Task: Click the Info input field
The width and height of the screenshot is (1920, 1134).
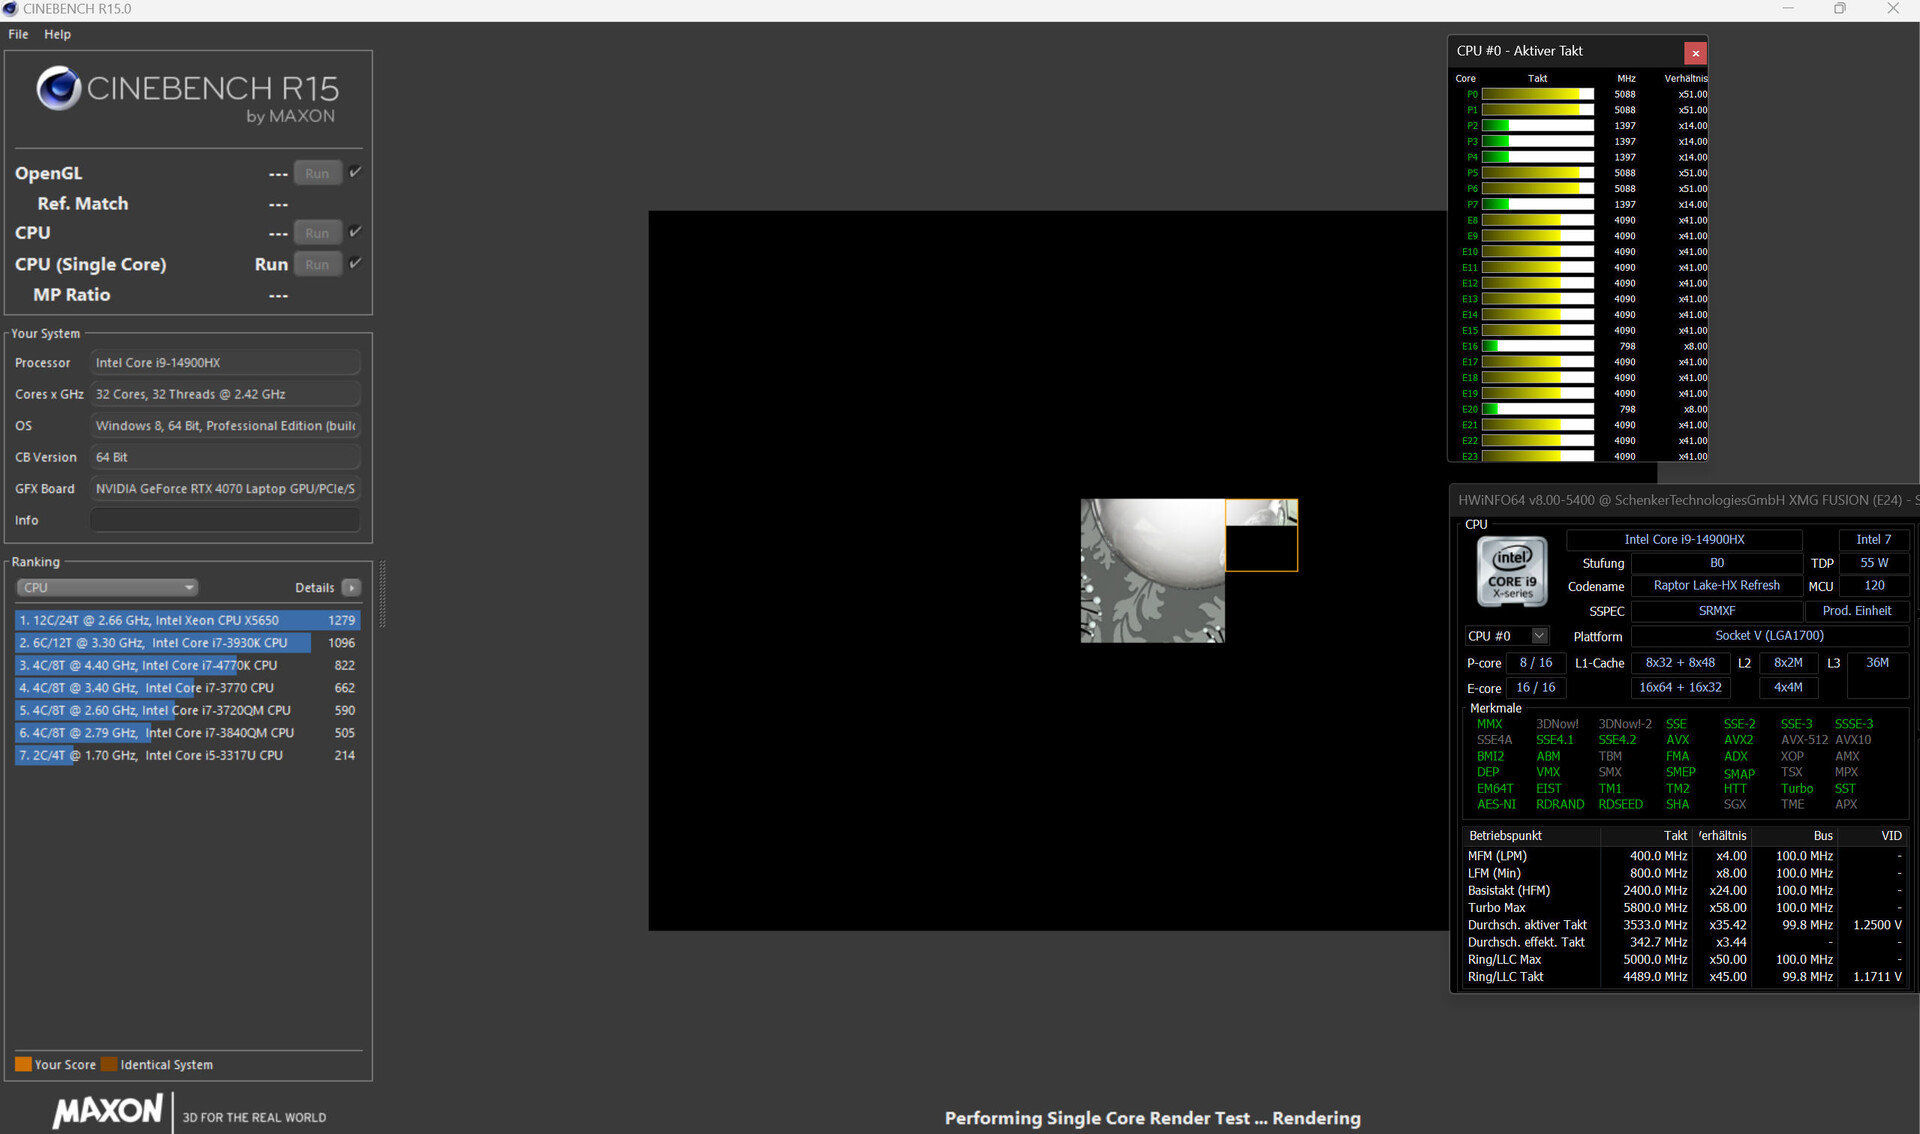Action: pyautogui.click(x=225, y=520)
